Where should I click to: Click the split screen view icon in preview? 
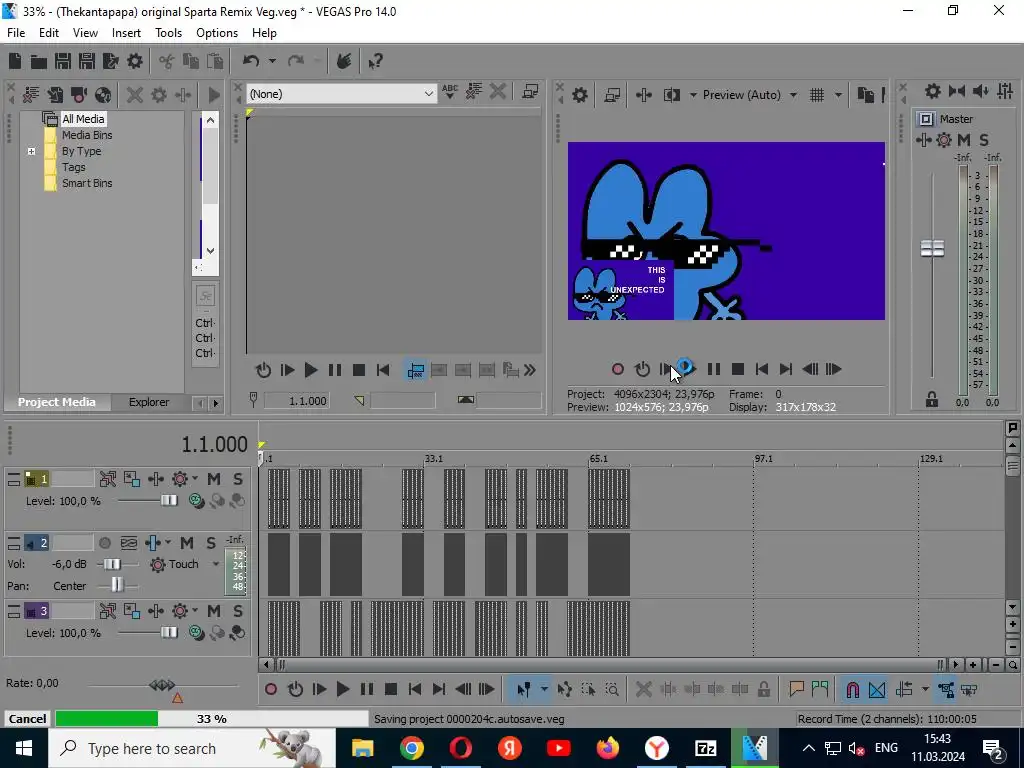(x=672, y=95)
